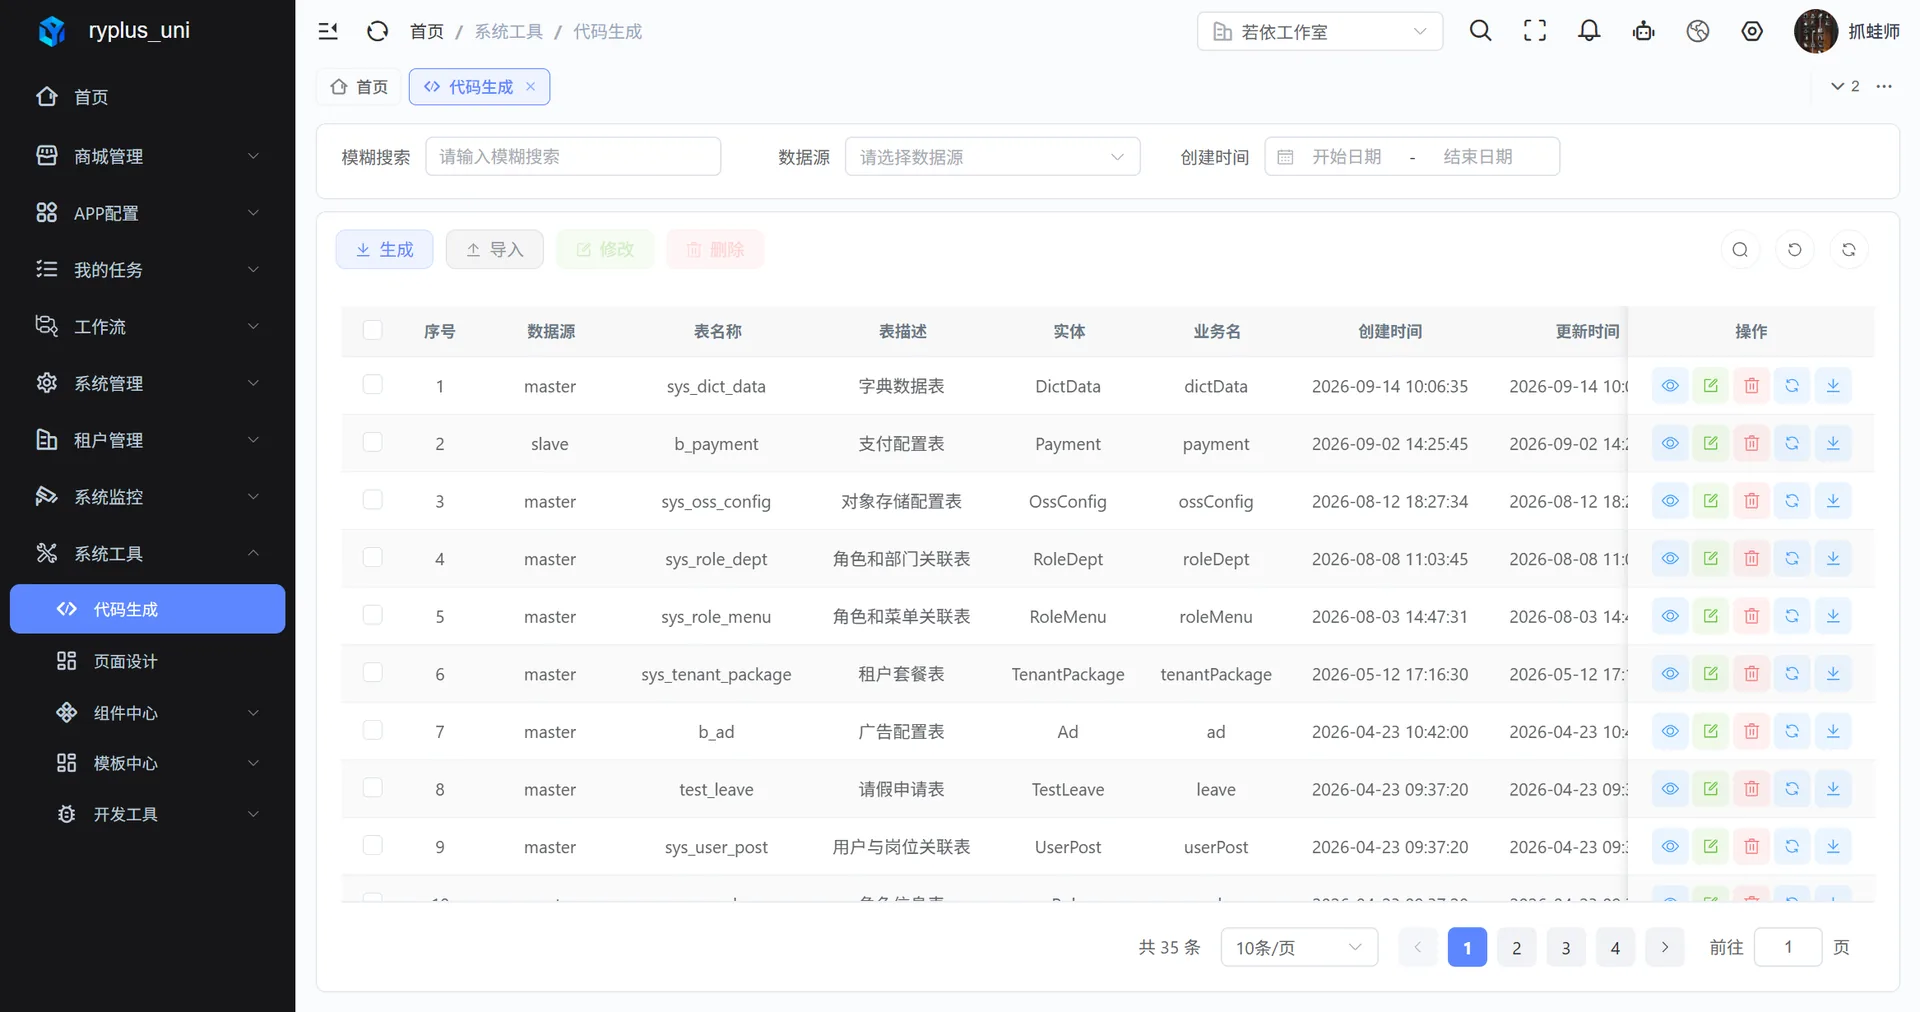Sync the sys_role_menu row using the refresh icon
1920x1012 pixels.
point(1792,616)
